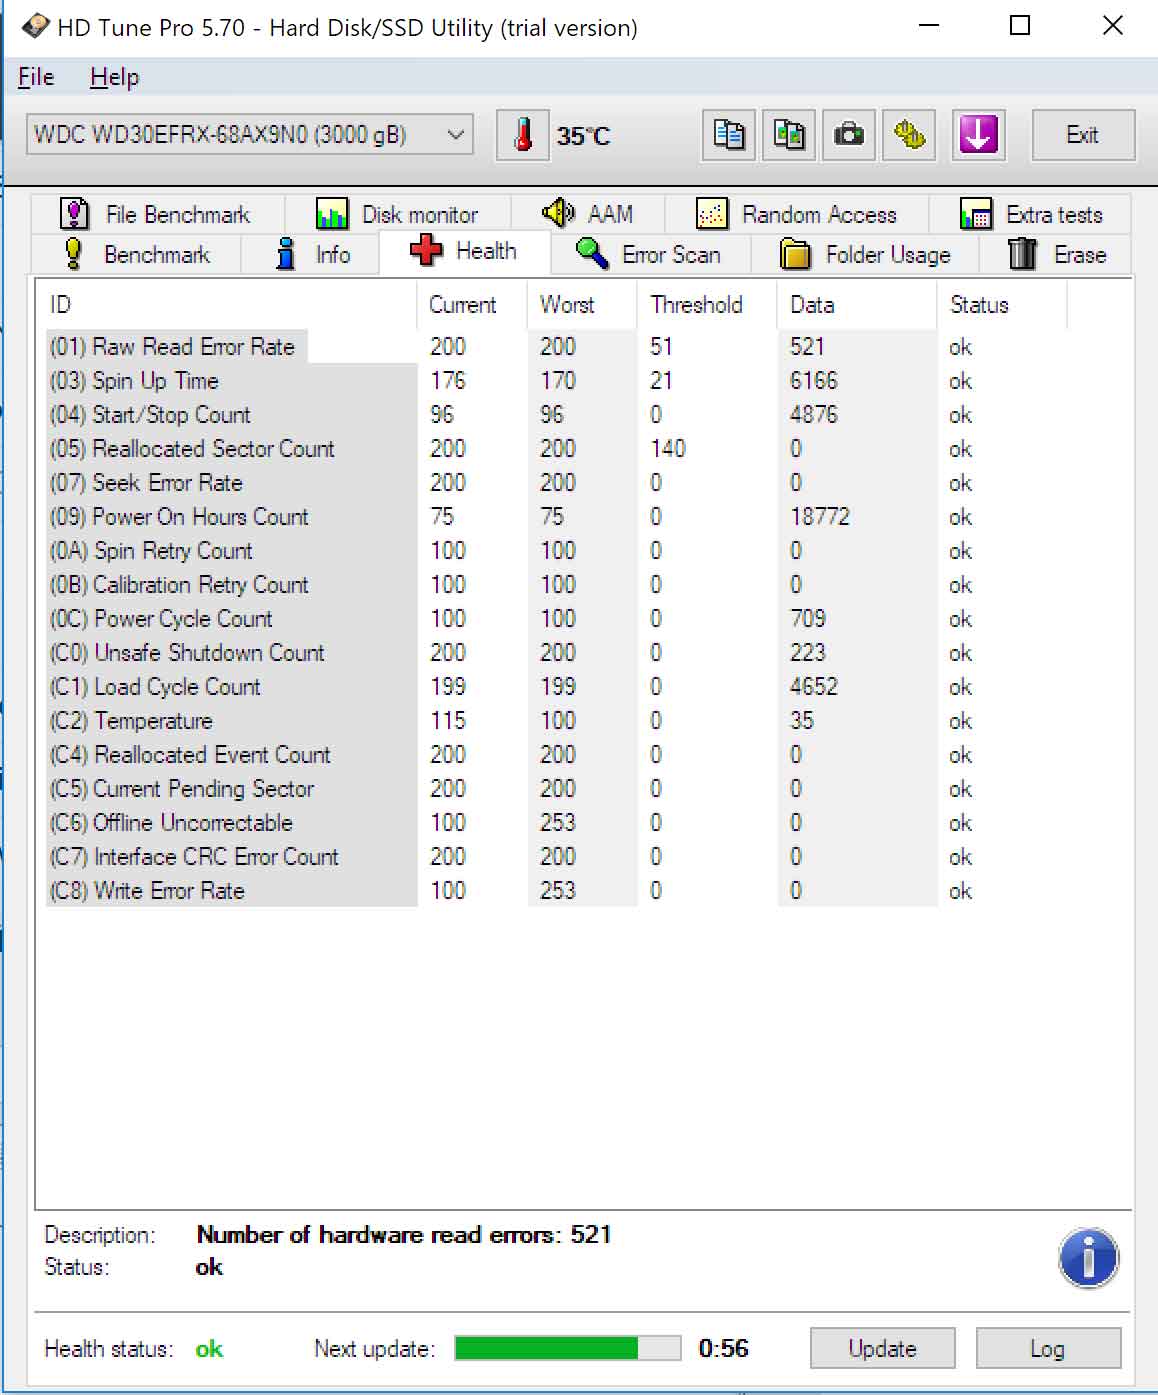Click the Update button
Image resolution: width=1158 pixels, height=1395 pixels.
click(x=882, y=1348)
